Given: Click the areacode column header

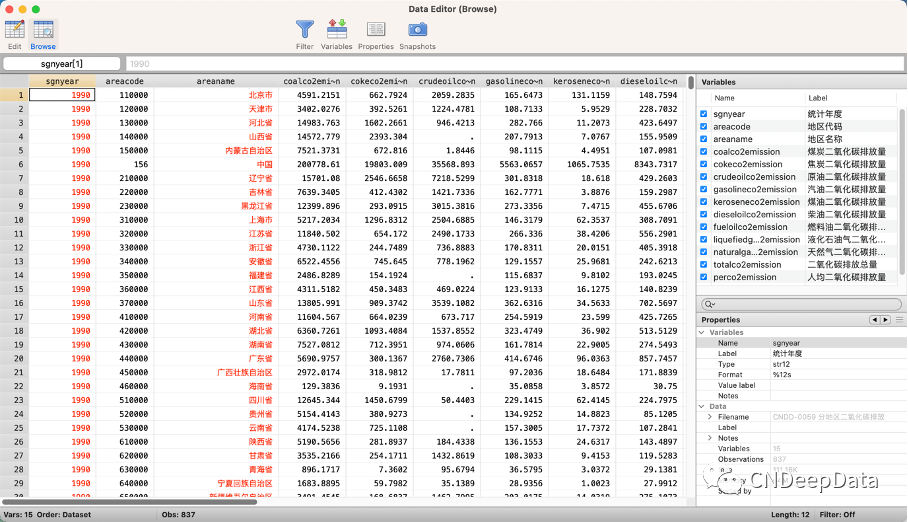Looking at the screenshot, I should (x=125, y=81).
